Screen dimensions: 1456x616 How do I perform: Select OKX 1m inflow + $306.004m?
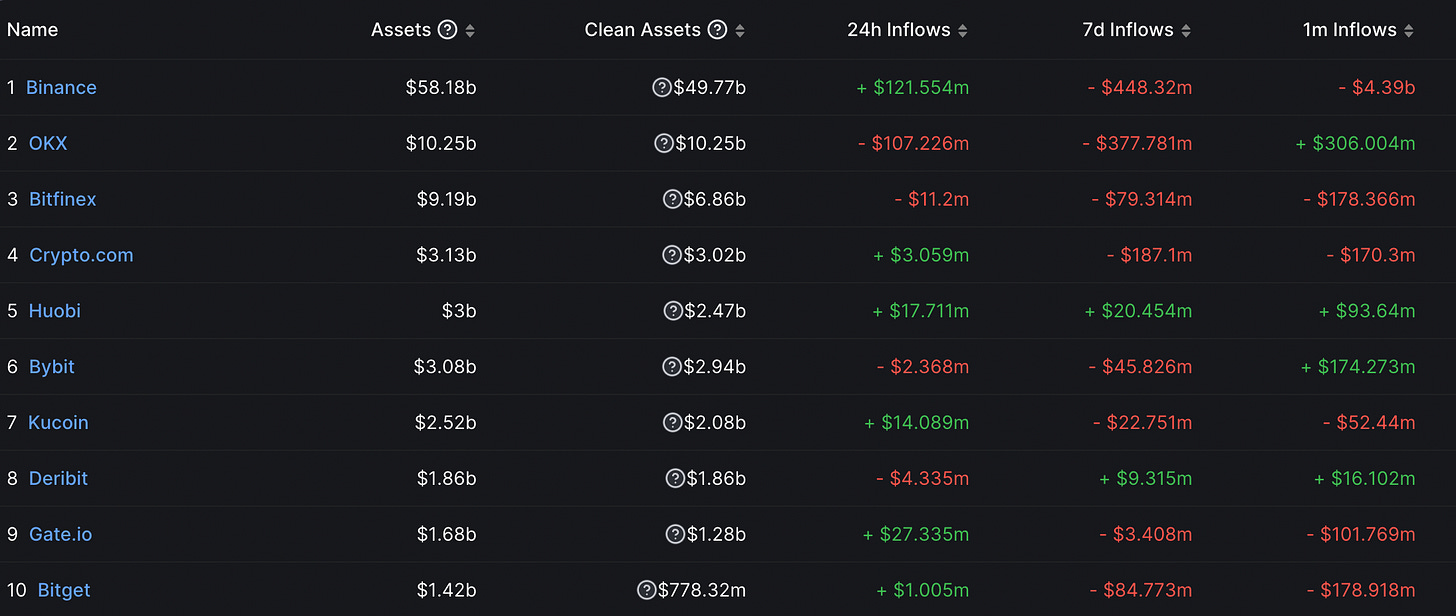[1356, 143]
